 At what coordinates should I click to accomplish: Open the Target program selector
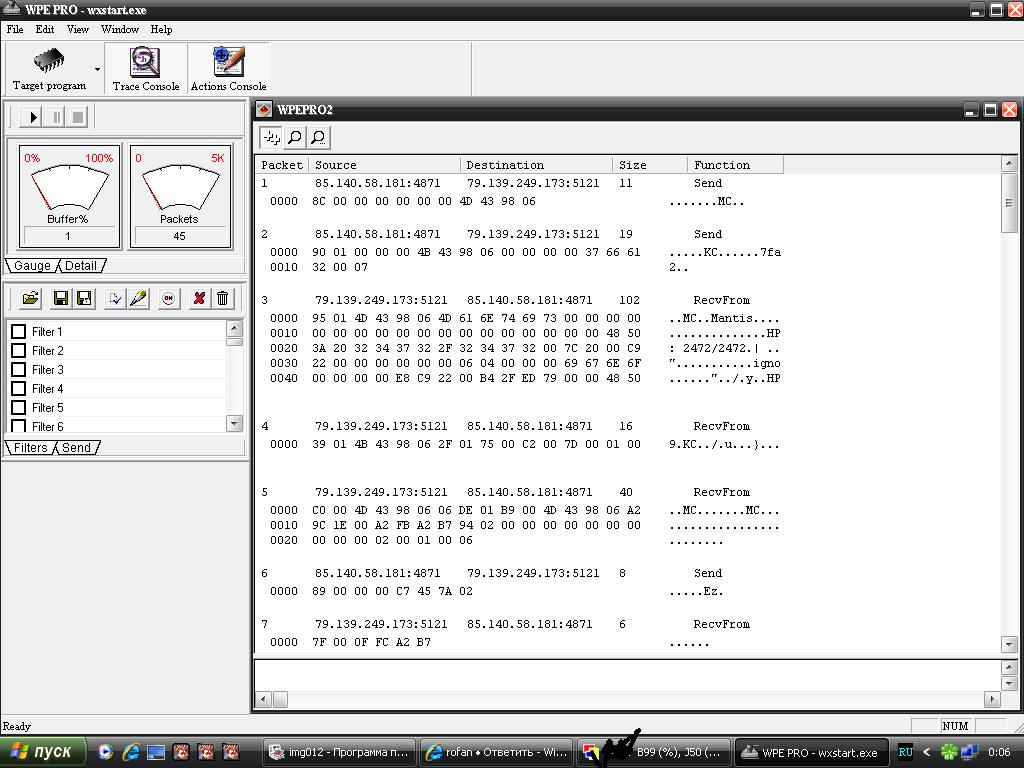click(50, 68)
